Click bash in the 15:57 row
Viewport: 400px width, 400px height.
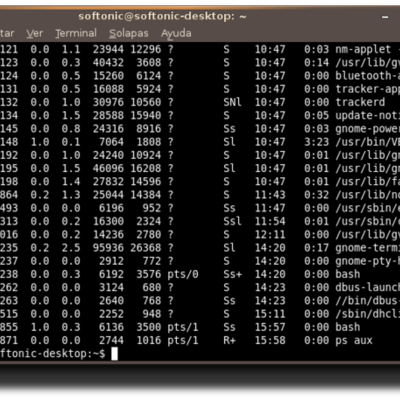(348, 327)
